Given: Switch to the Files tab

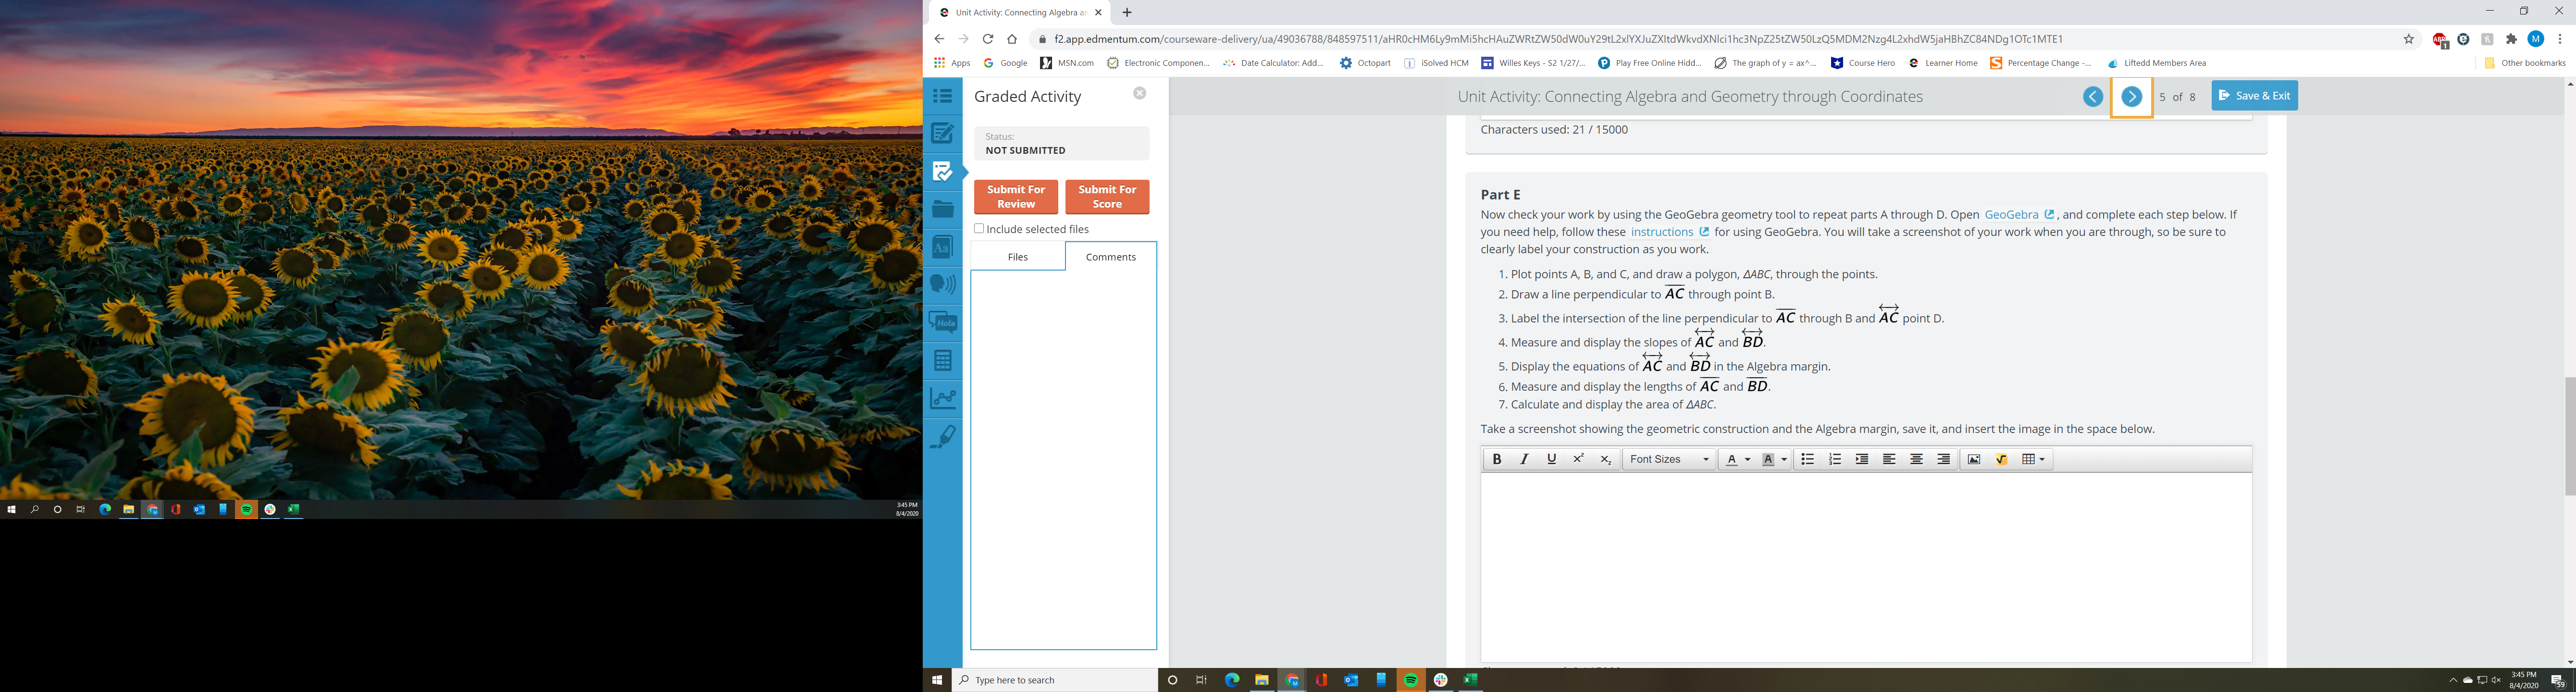Looking at the screenshot, I should coord(1017,257).
